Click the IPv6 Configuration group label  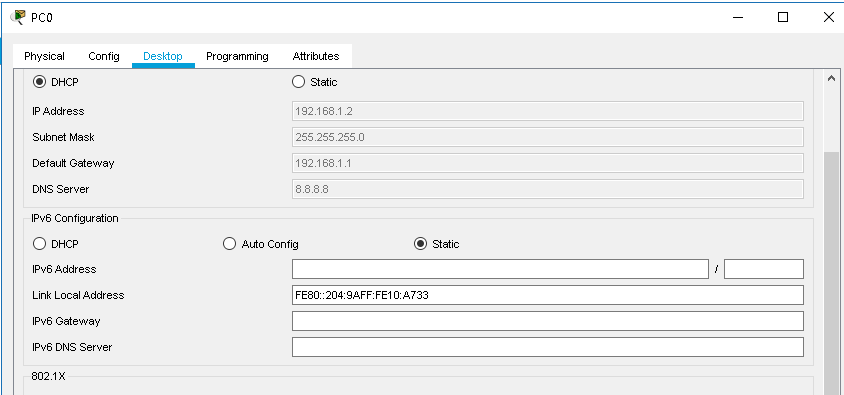75,218
